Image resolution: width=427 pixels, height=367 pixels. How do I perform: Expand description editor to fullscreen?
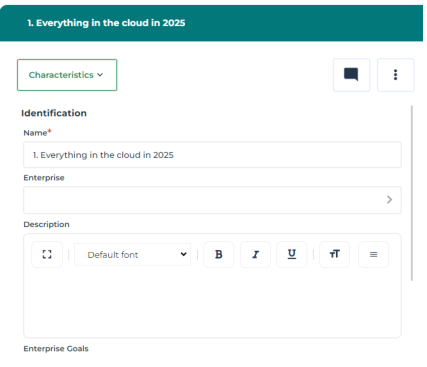click(47, 255)
